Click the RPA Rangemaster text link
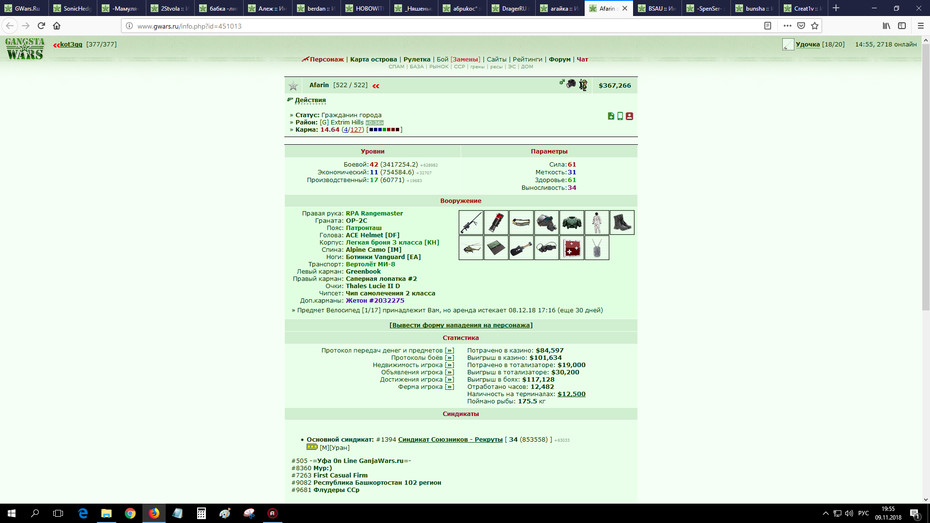 374,213
